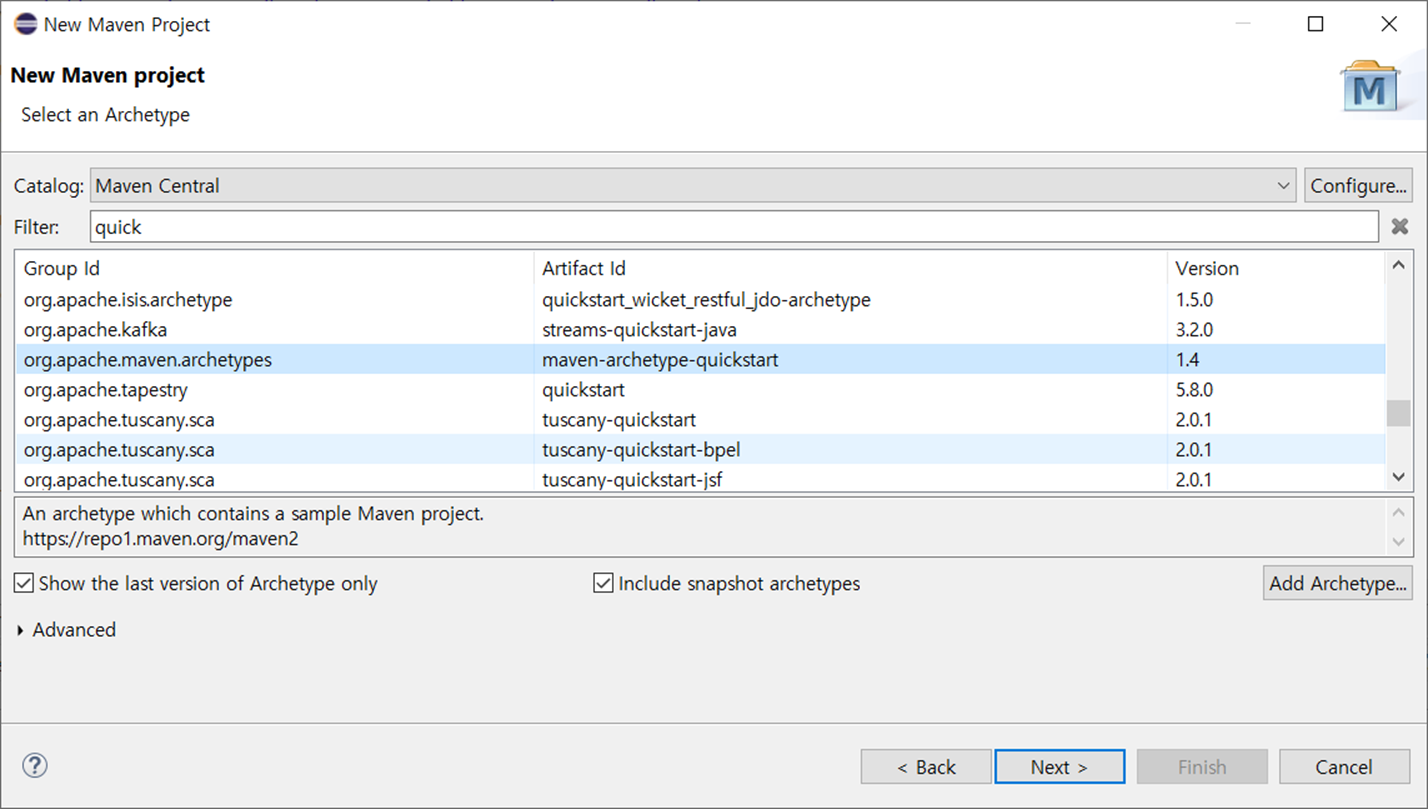Select the org.apache.tapestry row

click(700, 389)
